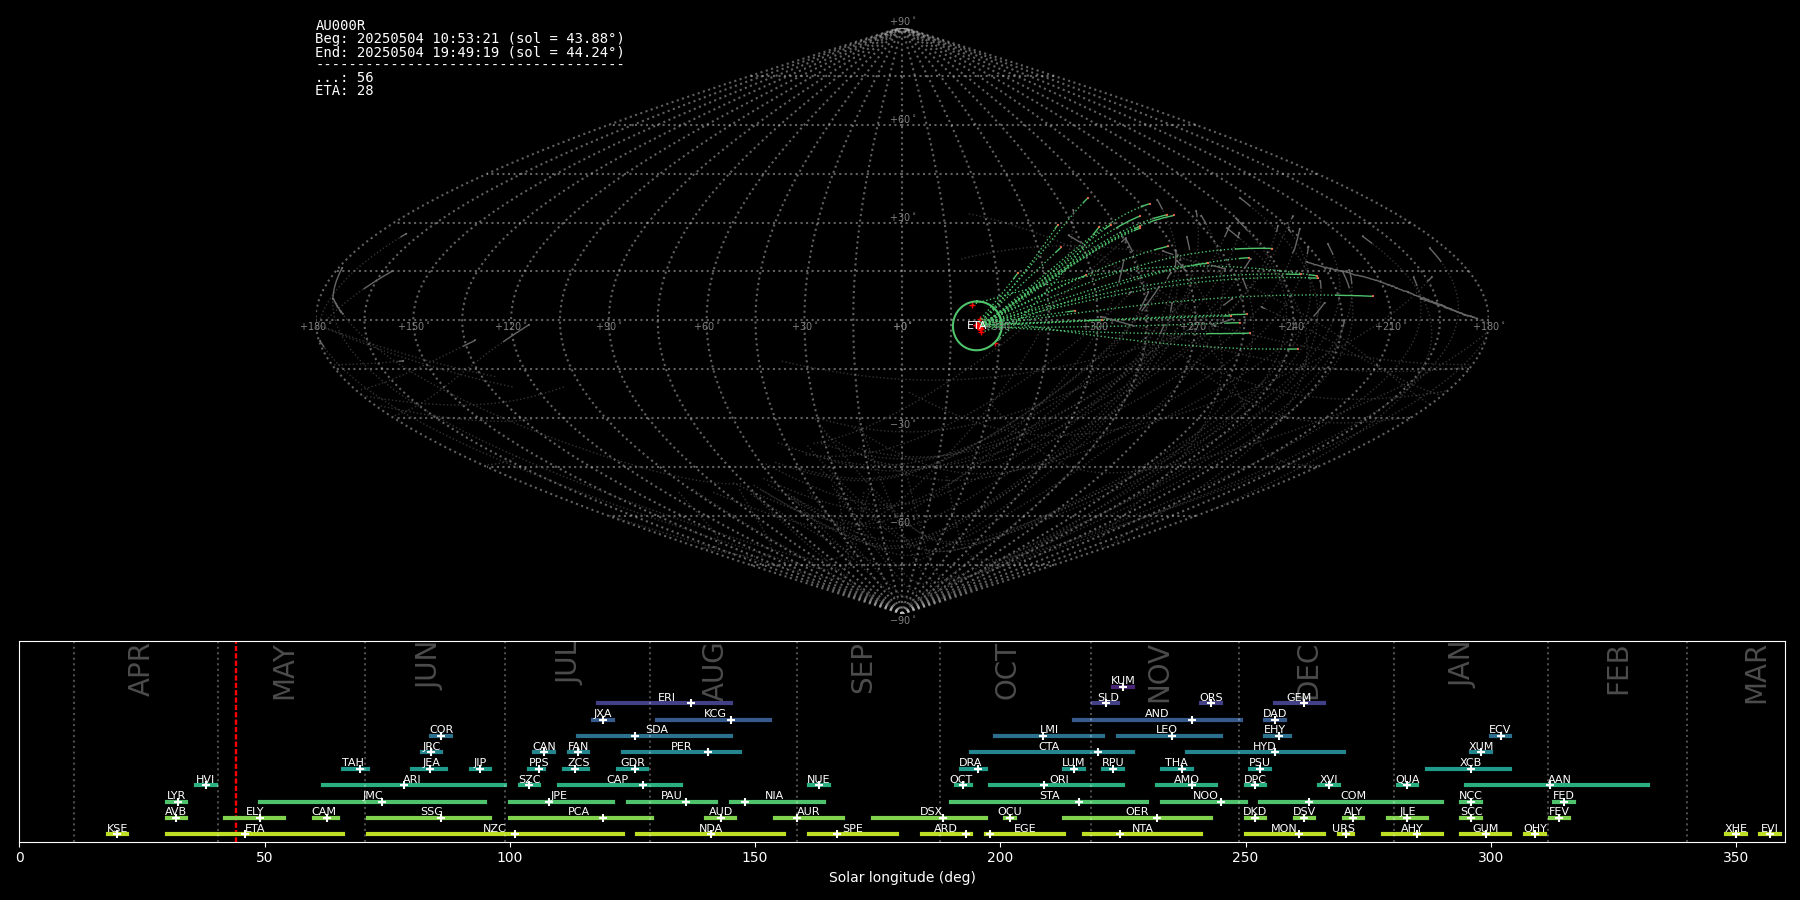Click the -90 latitude label at map bottom
The width and height of the screenshot is (1800, 900).
click(x=901, y=621)
